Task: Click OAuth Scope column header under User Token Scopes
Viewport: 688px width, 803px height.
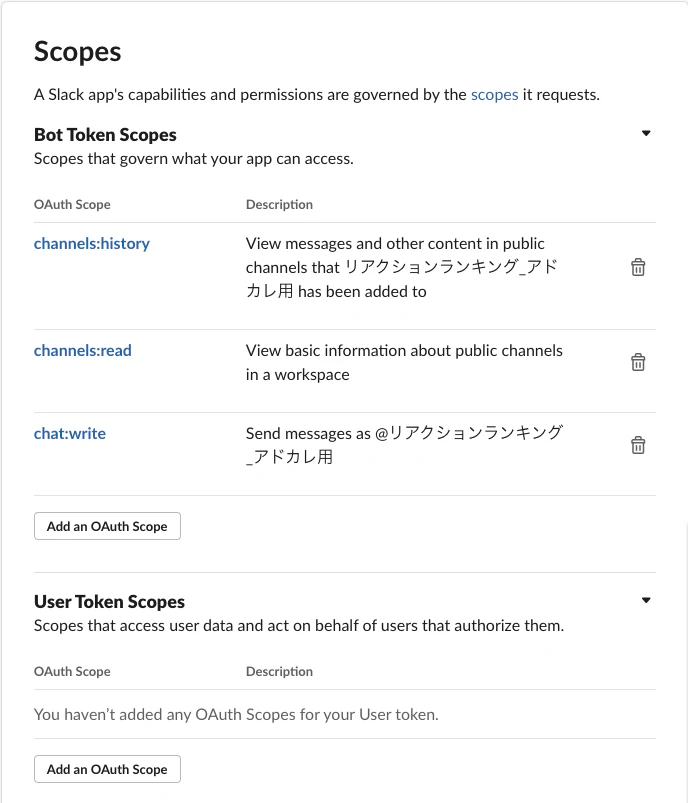Action: pos(72,671)
